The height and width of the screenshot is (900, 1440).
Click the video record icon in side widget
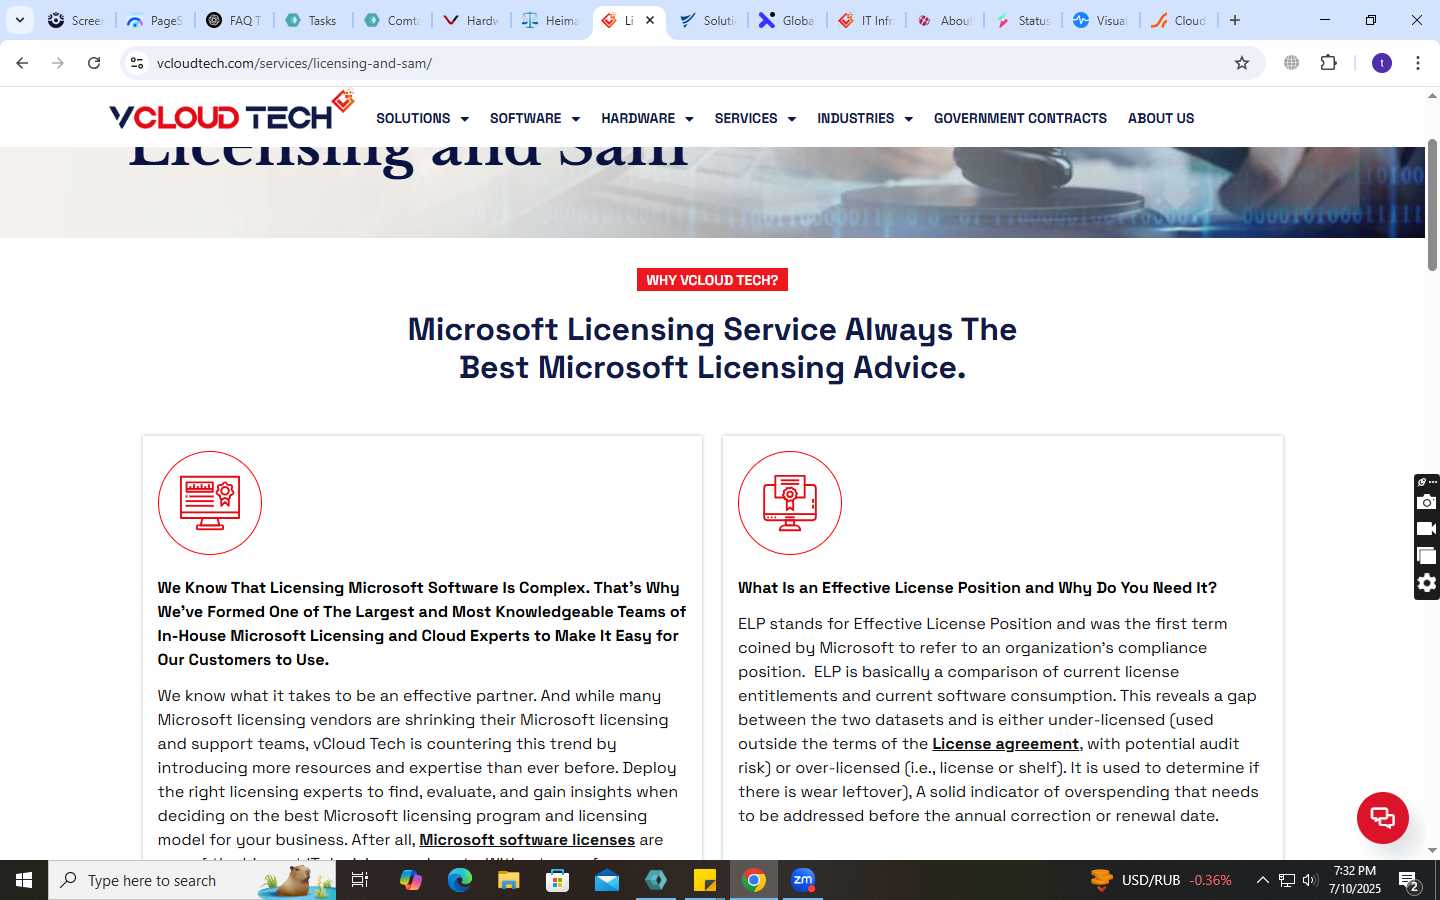(1427, 529)
